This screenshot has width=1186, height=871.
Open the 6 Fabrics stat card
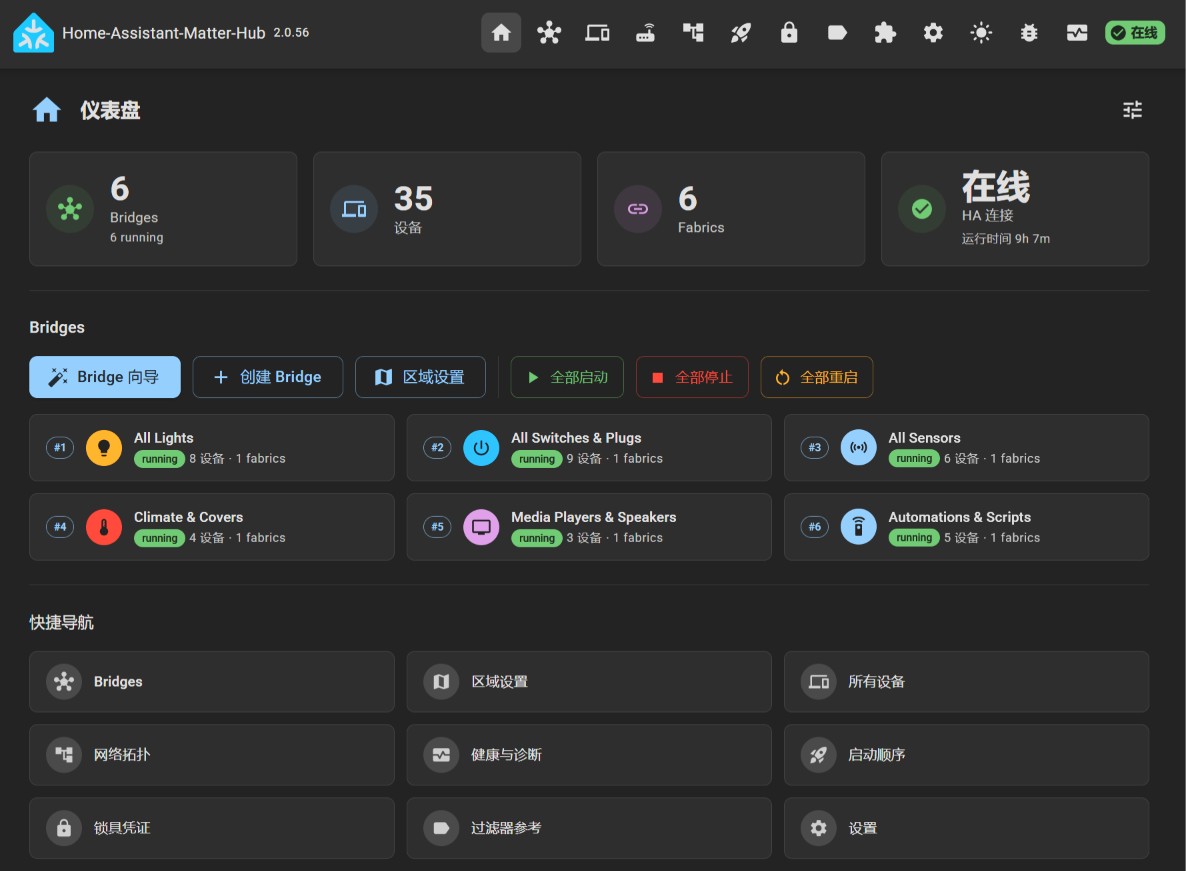coord(731,209)
